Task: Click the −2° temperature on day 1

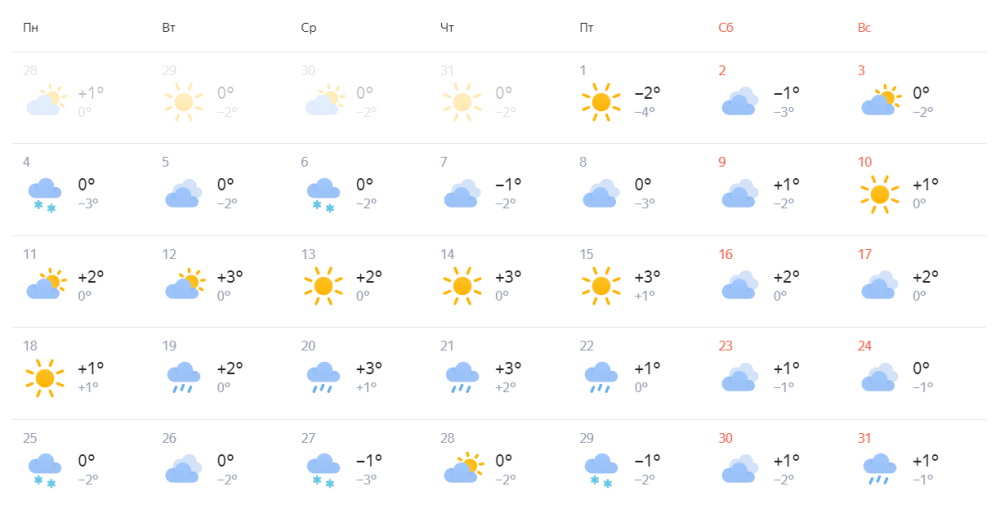Action: click(647, 93)
